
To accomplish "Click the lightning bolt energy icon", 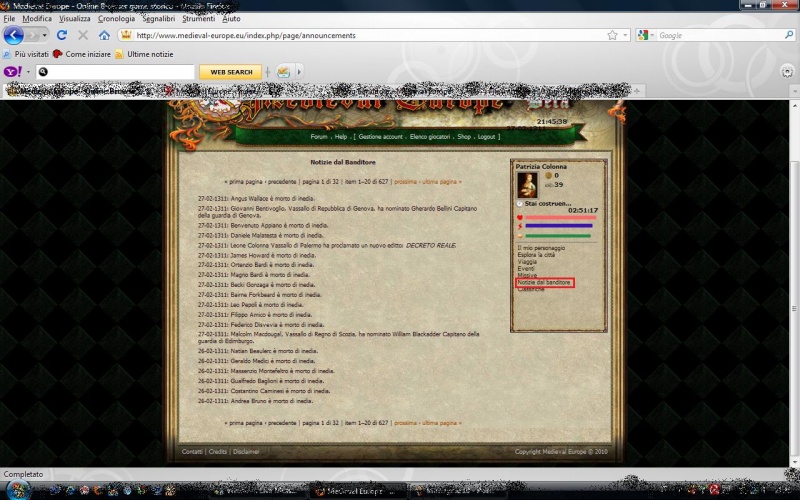I will pos(520,226).
